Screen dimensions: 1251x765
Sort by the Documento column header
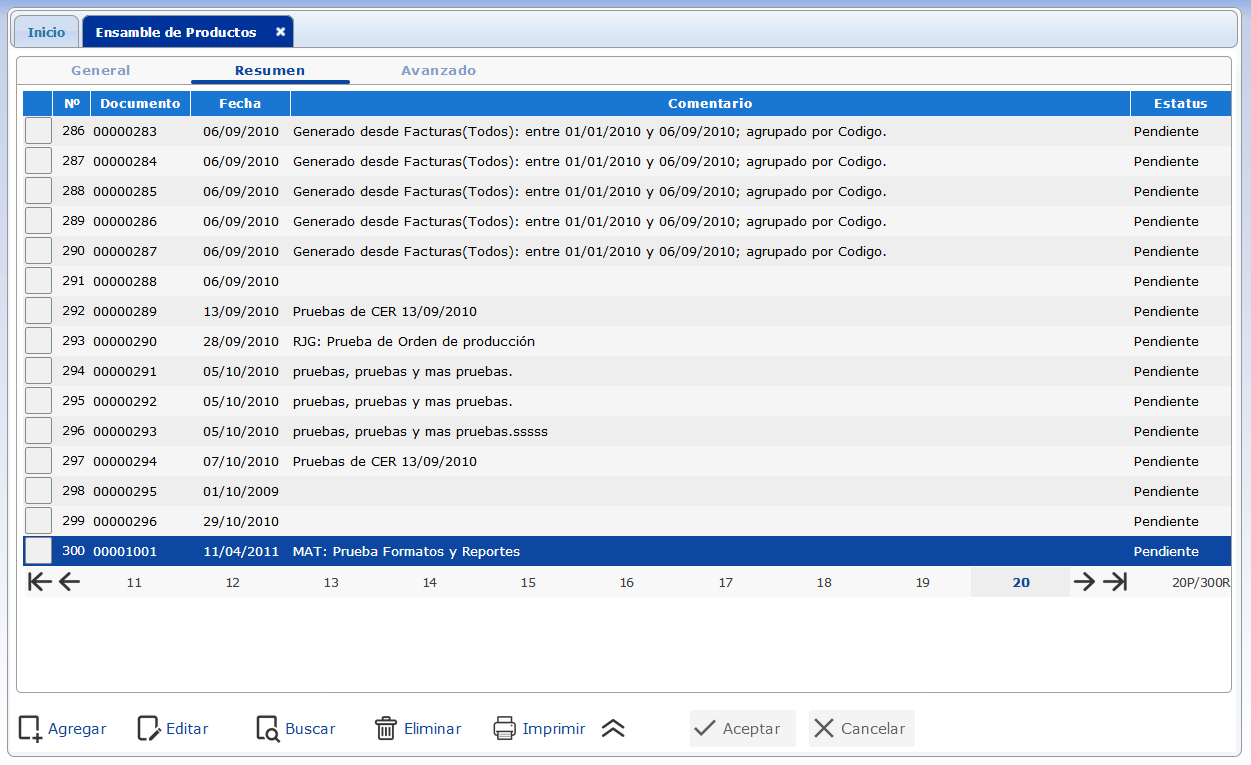(140, 103)
